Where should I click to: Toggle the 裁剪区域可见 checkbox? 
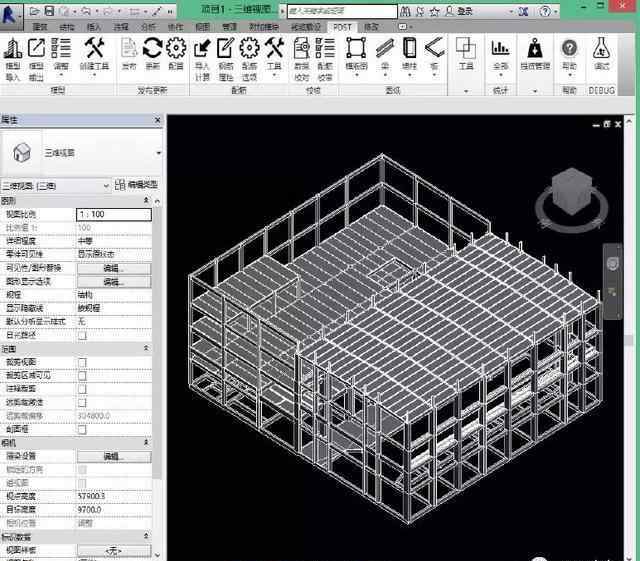82,375
